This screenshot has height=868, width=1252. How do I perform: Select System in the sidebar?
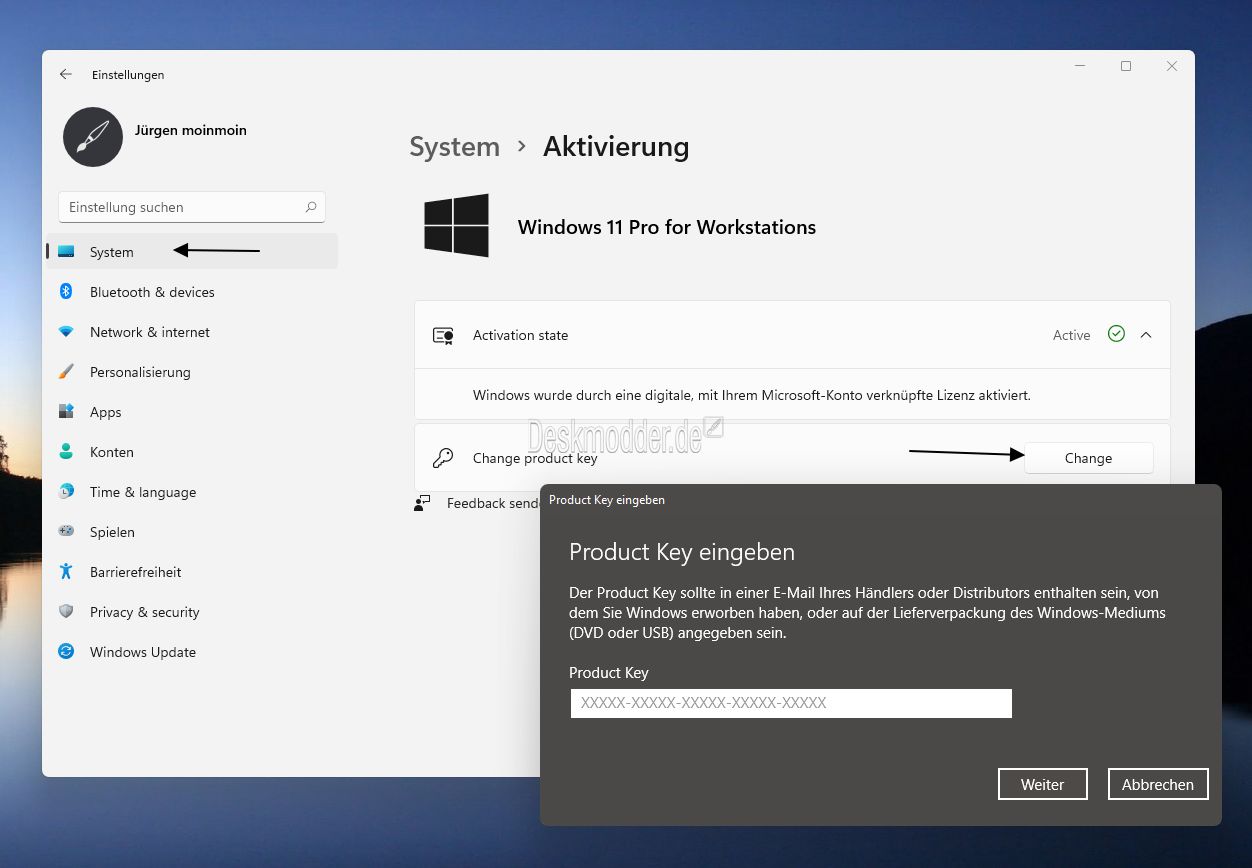coord(192,251)
